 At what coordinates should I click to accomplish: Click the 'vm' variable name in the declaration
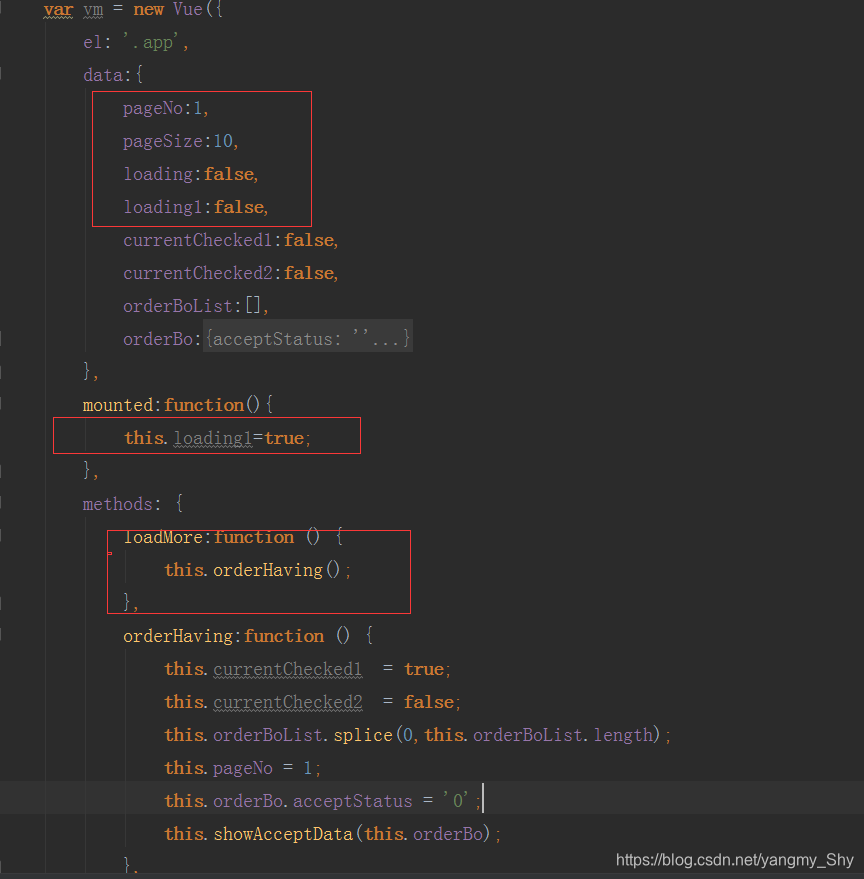(x=93, y=10)
